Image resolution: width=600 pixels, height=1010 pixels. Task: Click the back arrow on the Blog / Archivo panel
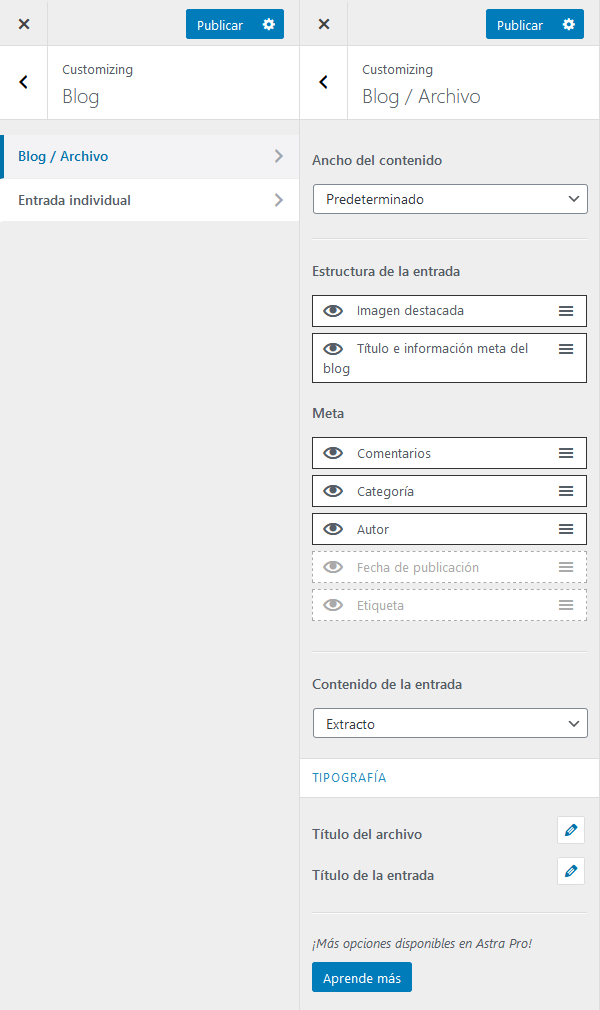click(x=323, y=82)
